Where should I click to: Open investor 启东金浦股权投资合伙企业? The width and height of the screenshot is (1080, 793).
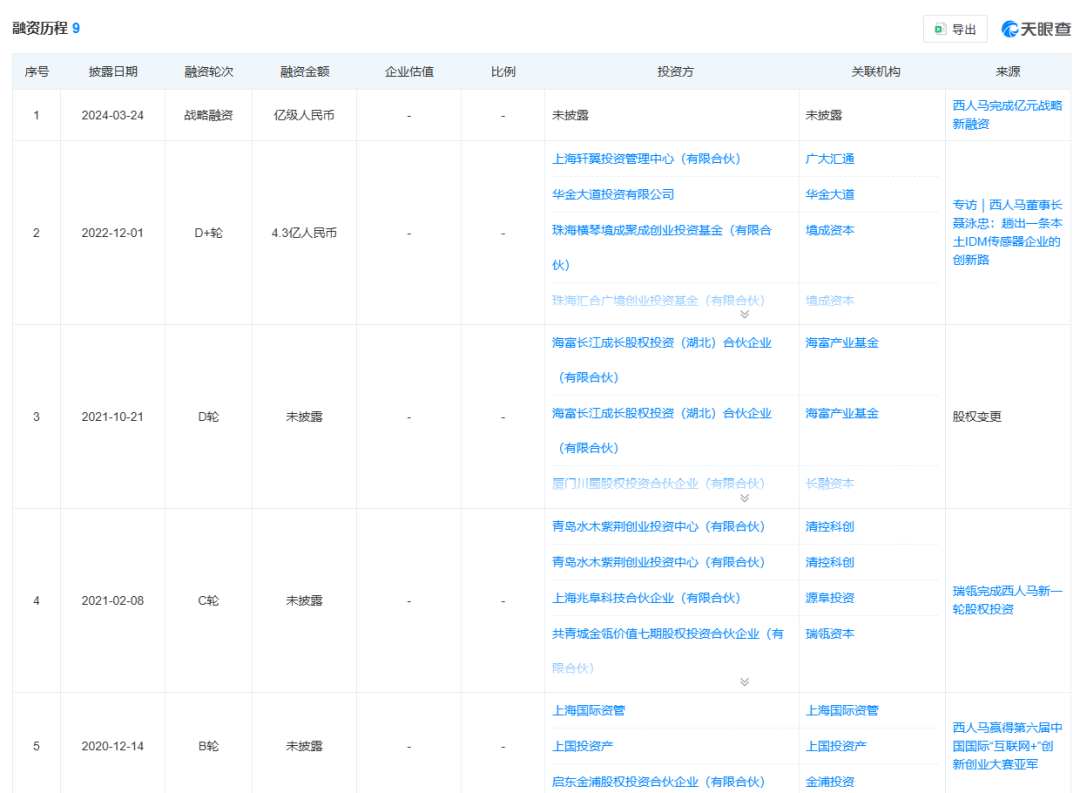click(x=658, y=782)
